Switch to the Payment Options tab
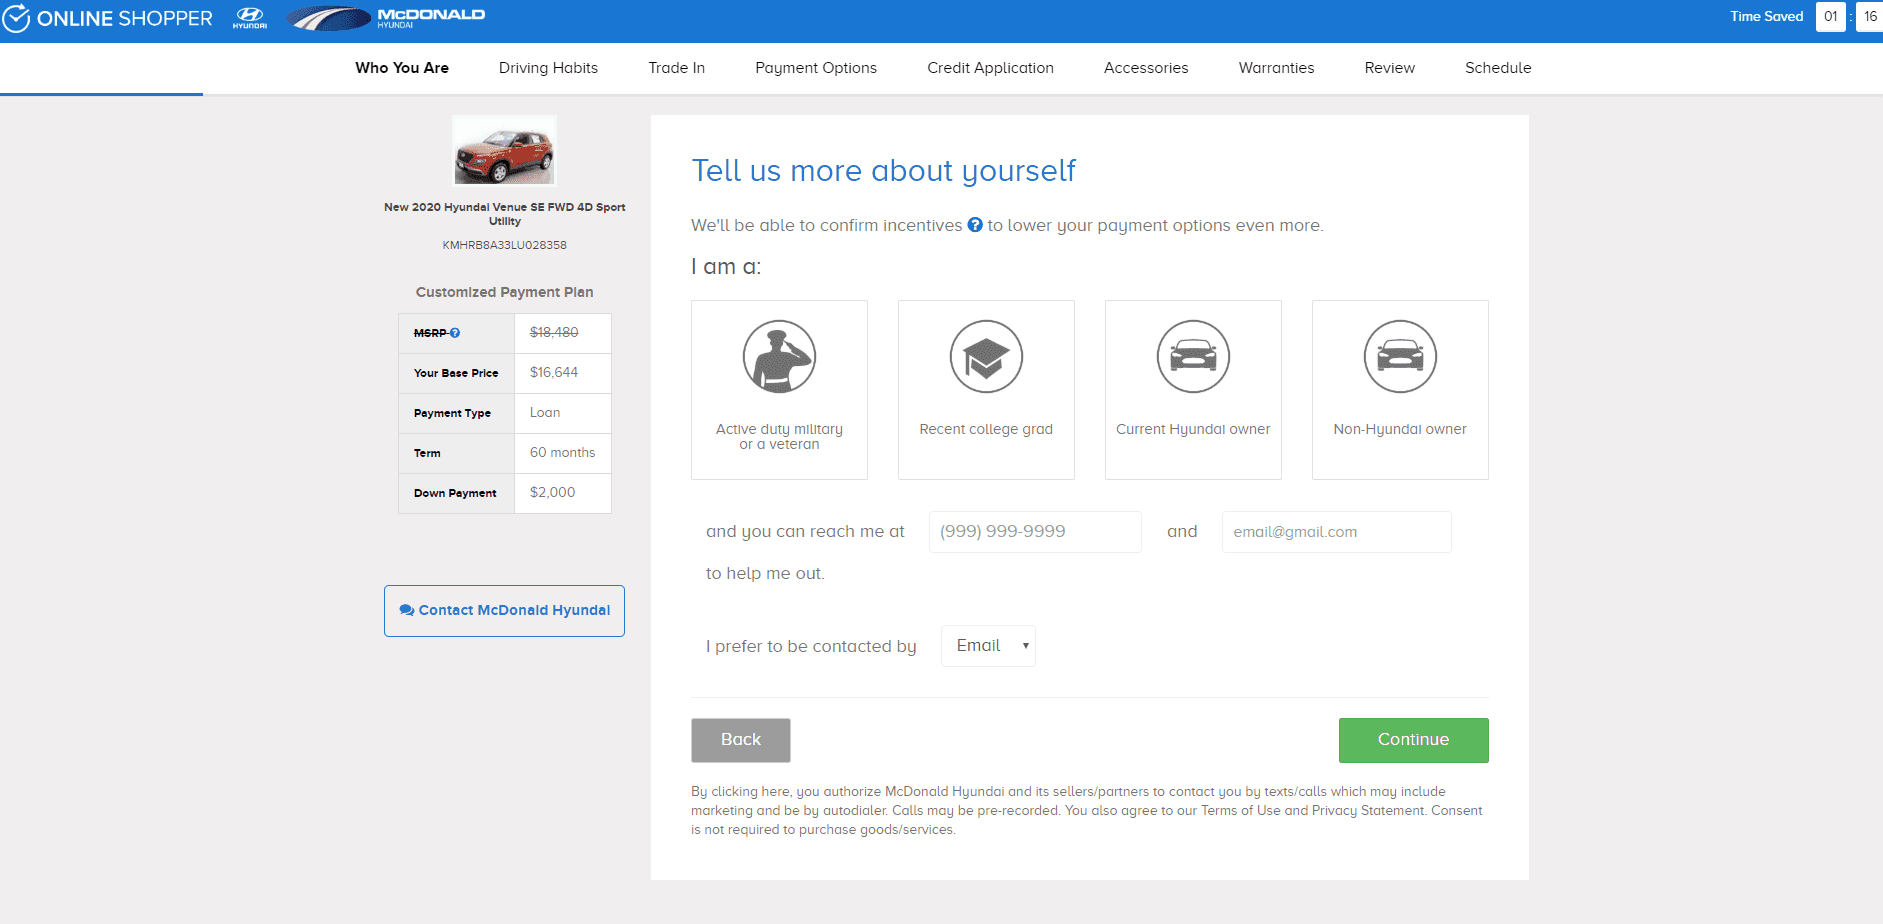 tap(816, 68)
